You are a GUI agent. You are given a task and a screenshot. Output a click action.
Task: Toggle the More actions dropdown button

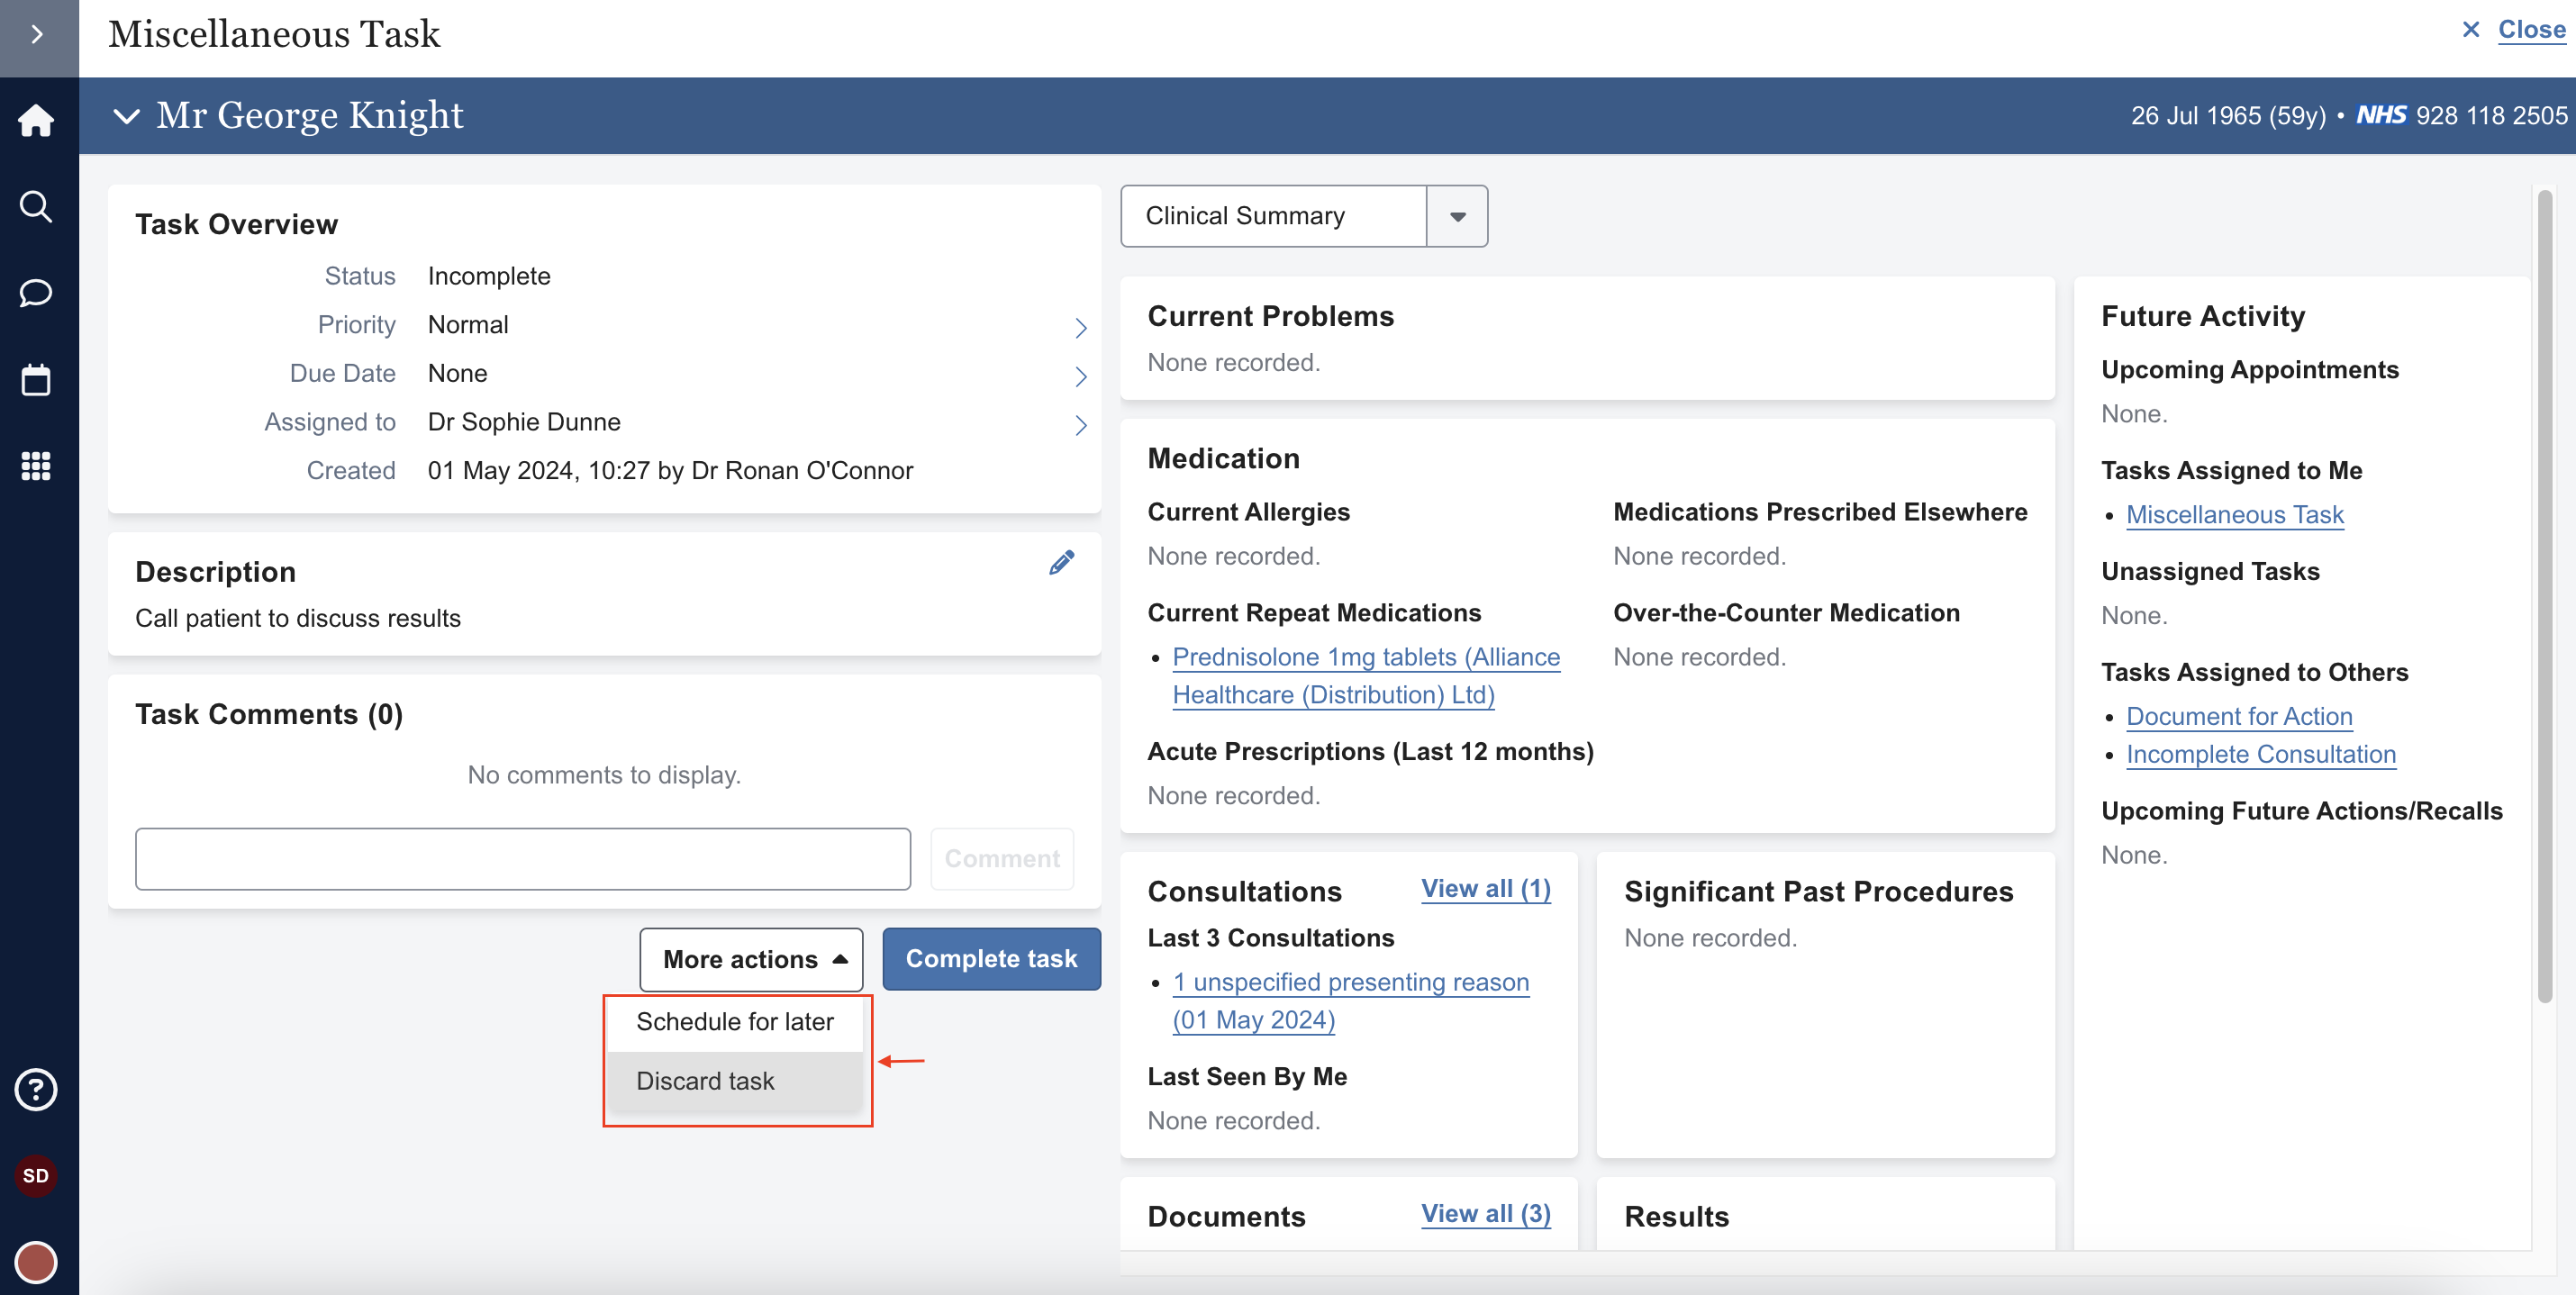(x=751, y=959)
